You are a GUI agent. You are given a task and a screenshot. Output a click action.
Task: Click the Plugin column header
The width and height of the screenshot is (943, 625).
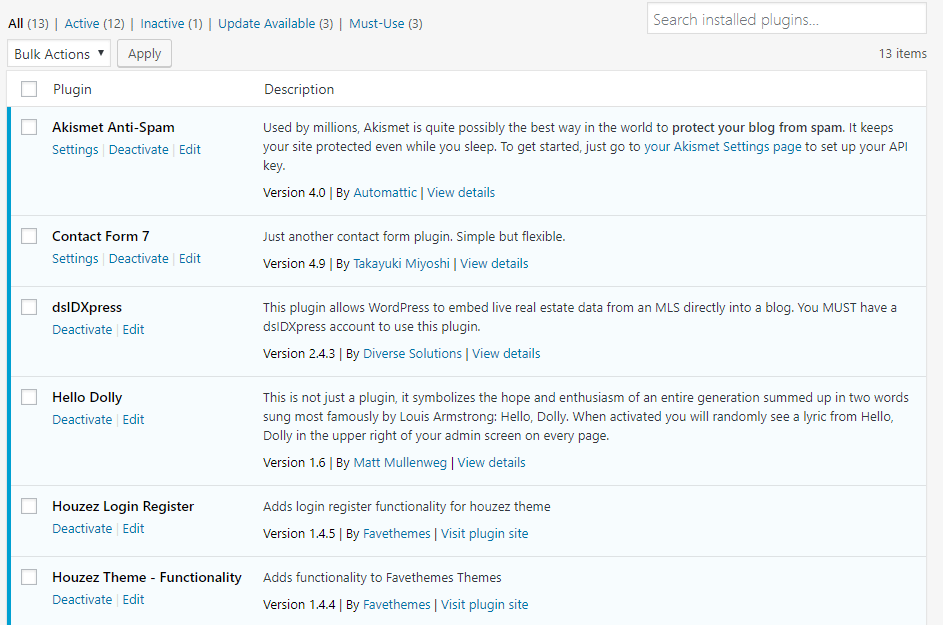72,89
